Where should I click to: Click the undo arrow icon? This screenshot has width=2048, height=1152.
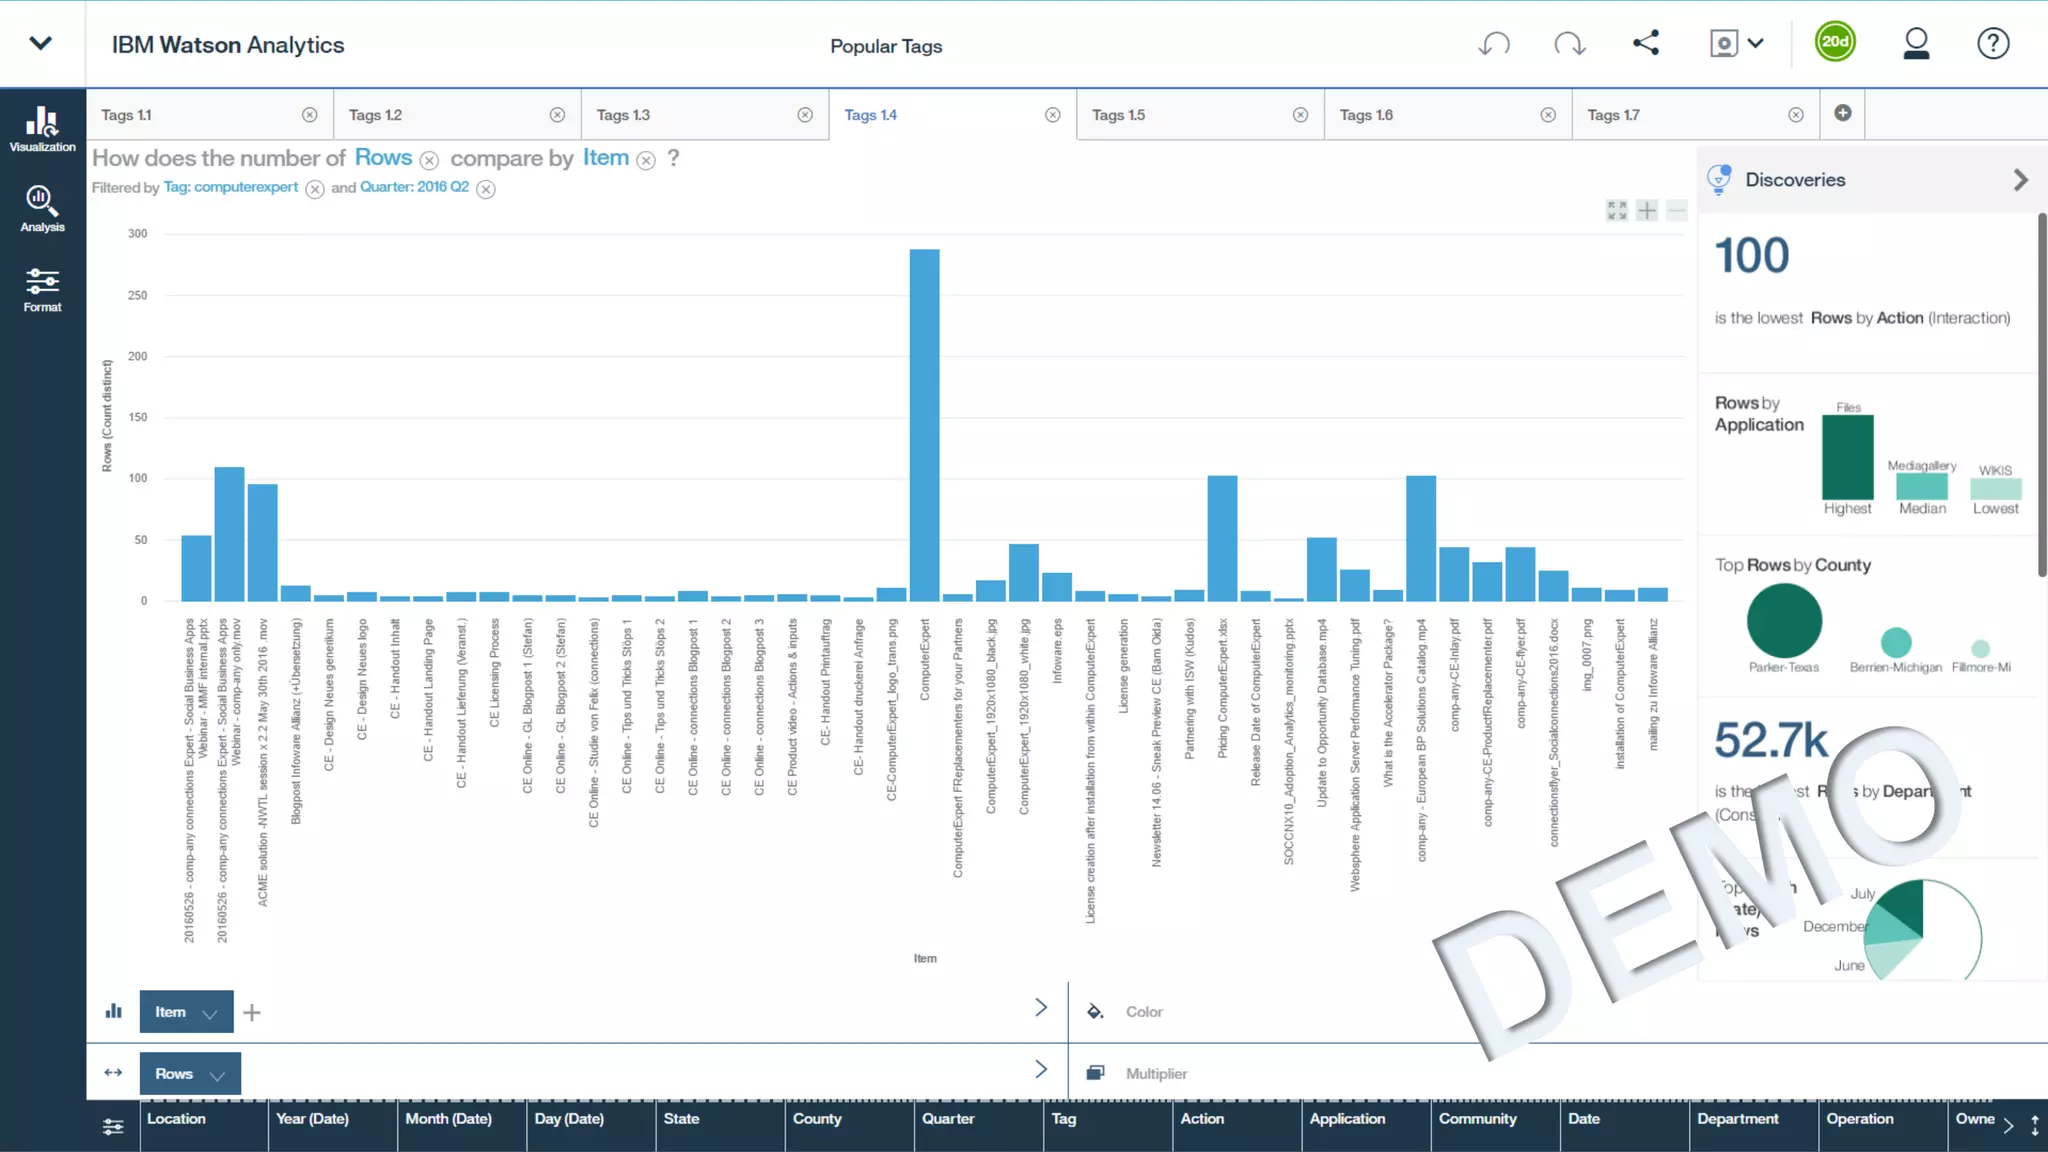tap(1494, 44)
